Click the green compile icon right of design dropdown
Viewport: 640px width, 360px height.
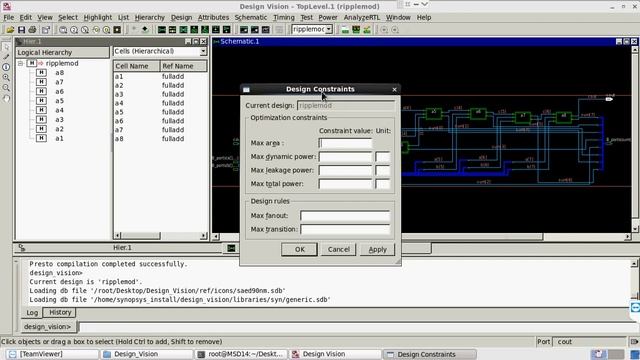pyautogui.click(x=345, y=30)
